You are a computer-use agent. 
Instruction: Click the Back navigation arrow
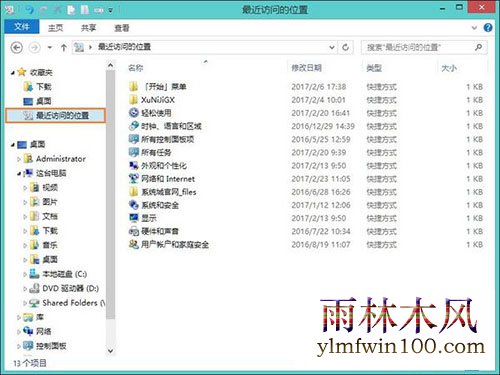point(17,48)
